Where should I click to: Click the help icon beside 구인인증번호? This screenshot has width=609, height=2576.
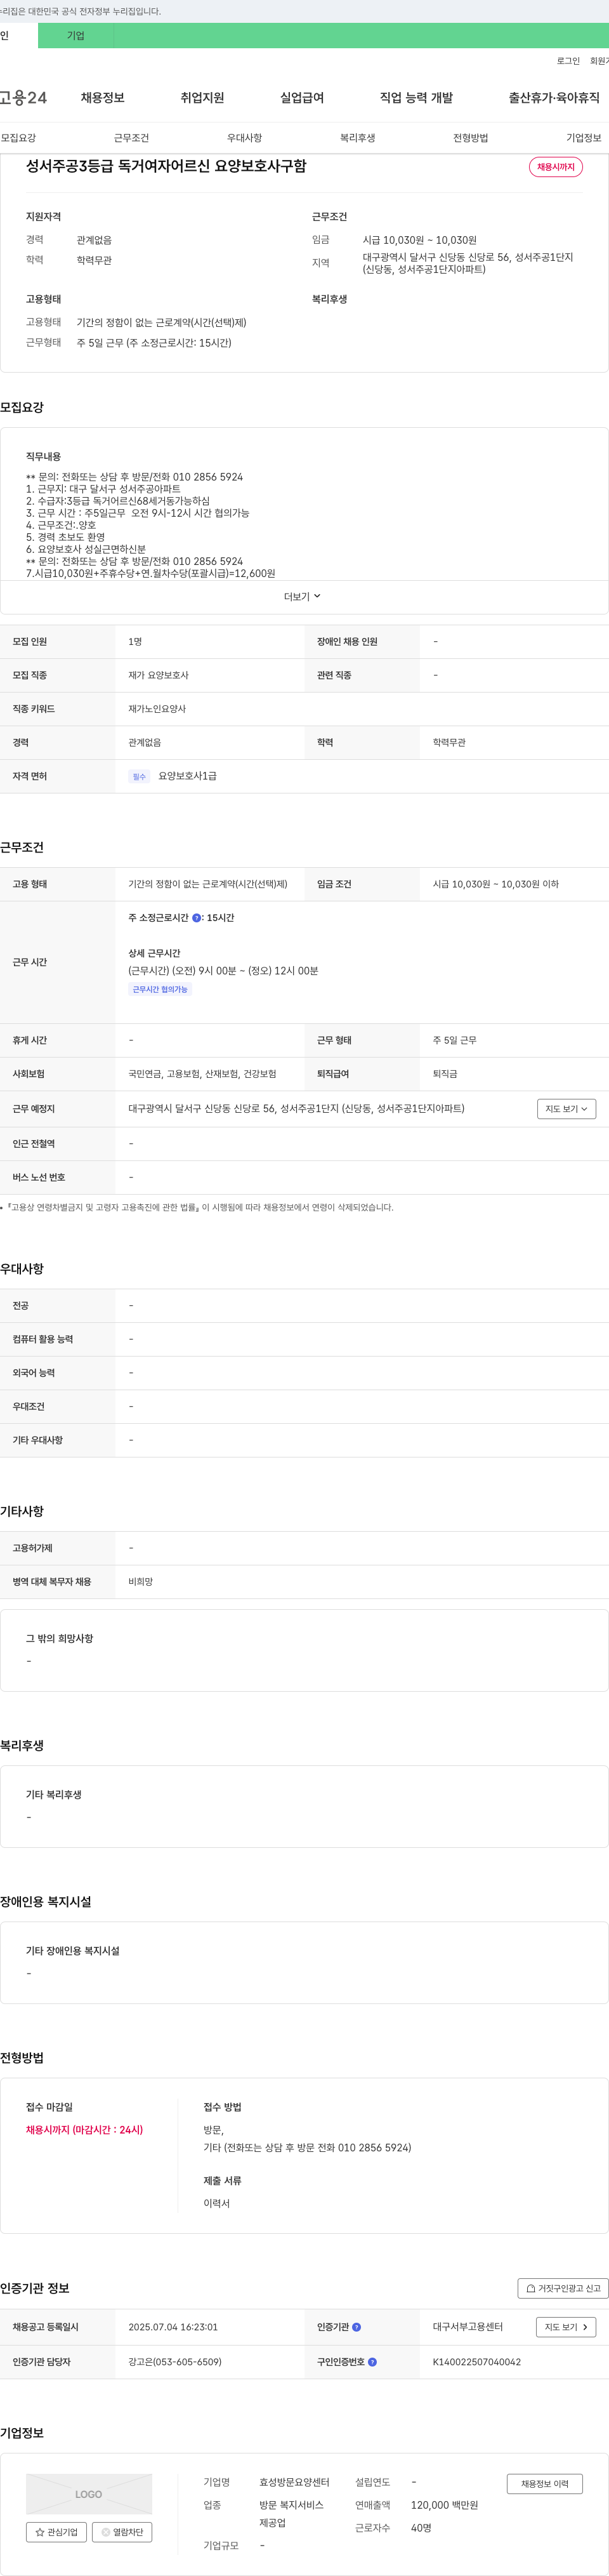coord(372,2362)
